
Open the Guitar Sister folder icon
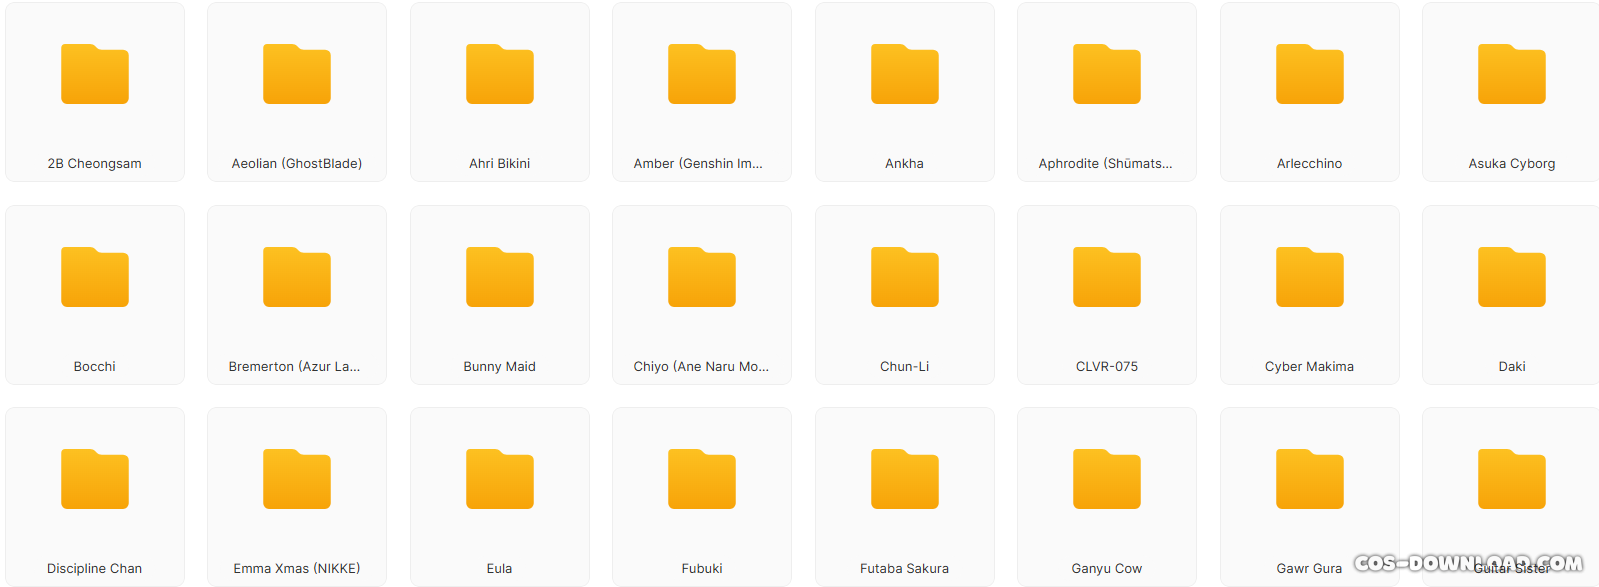[x=1512, y=479]
